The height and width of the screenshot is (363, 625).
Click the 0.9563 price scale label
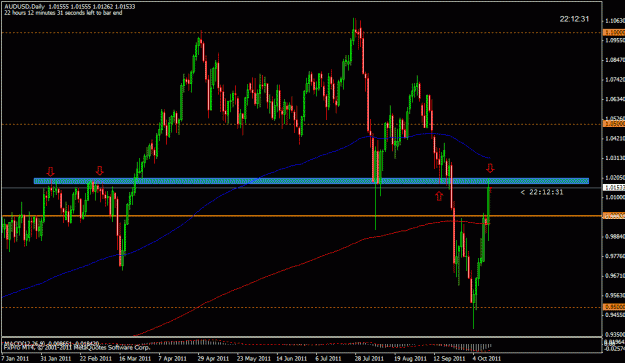click(x=615, y=295)
